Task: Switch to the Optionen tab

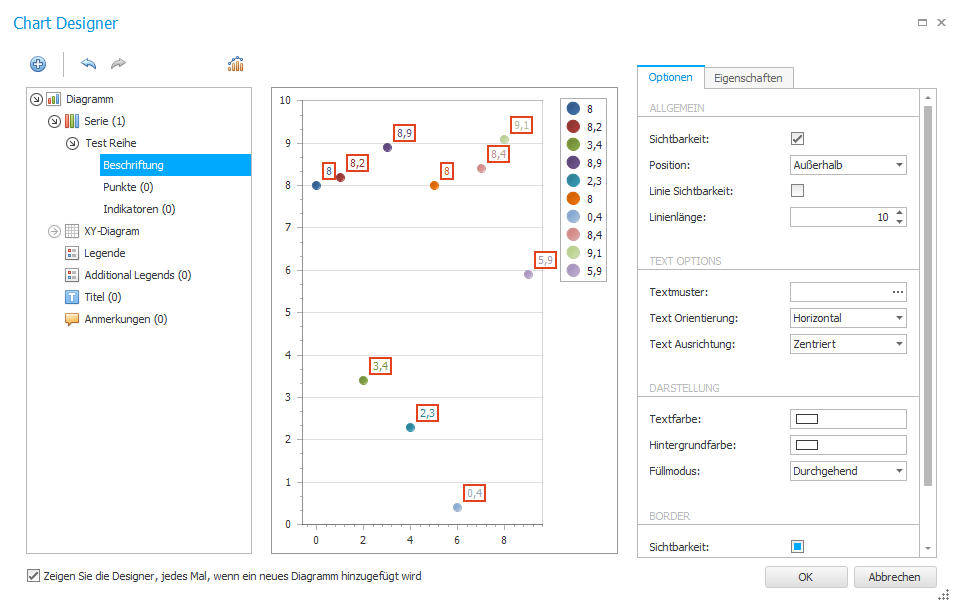Action: 671,77
